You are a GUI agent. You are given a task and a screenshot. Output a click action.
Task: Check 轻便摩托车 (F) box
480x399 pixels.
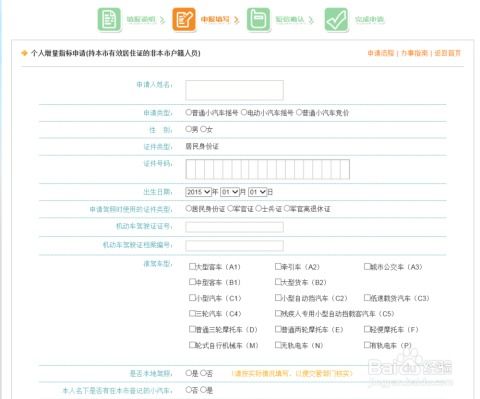click(367, 329)
